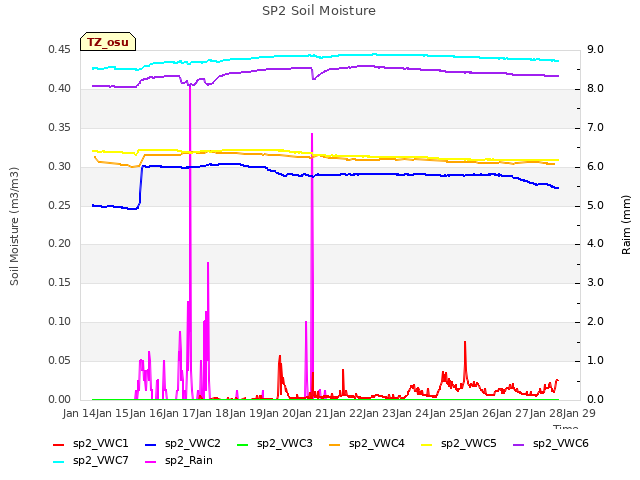This screenshot has width=640, height=480.
Task: Click the red VWC1 peak near Jan 25
Action: pyautogui.click(x=465, y=342)
